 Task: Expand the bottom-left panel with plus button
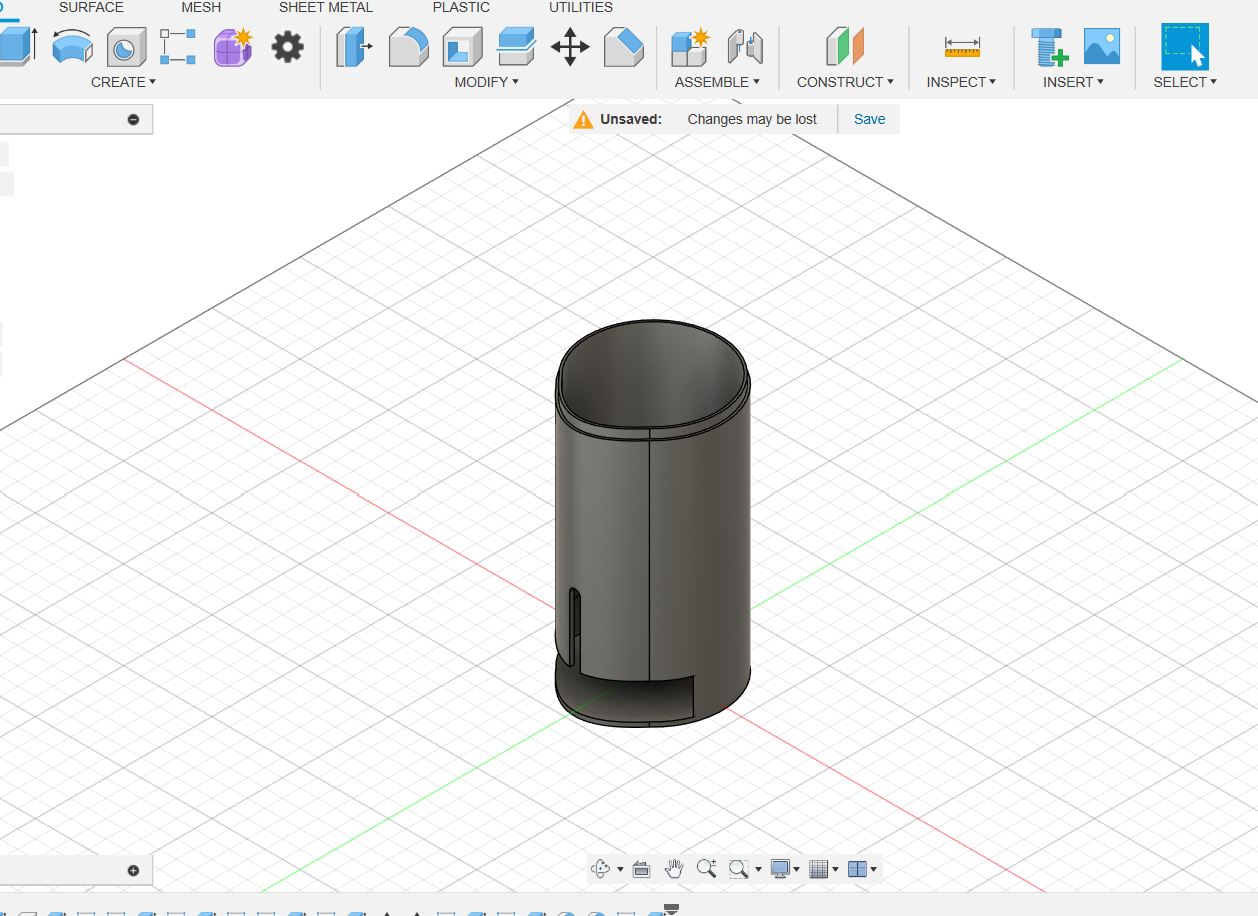click(133, 870)
